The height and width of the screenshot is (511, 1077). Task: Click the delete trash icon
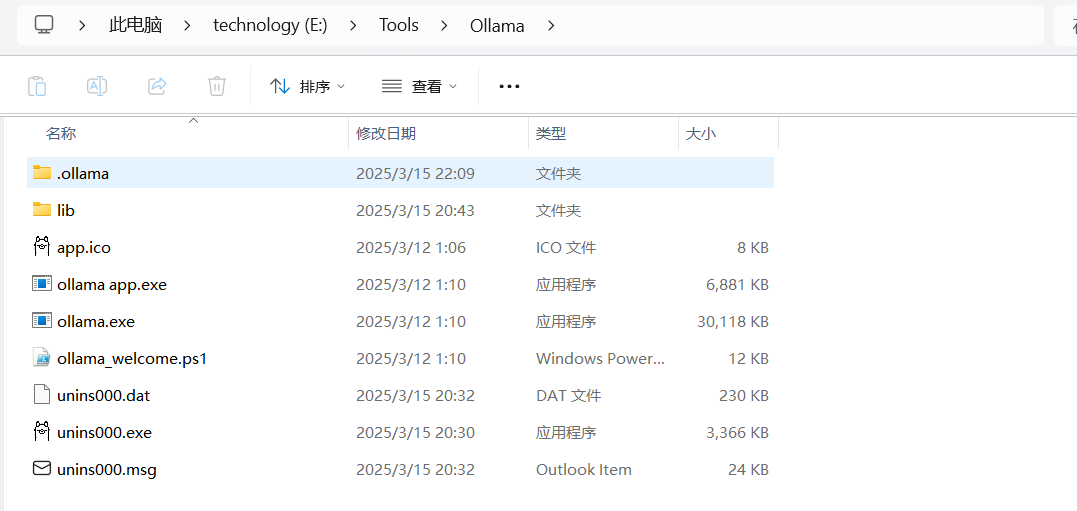217,86
